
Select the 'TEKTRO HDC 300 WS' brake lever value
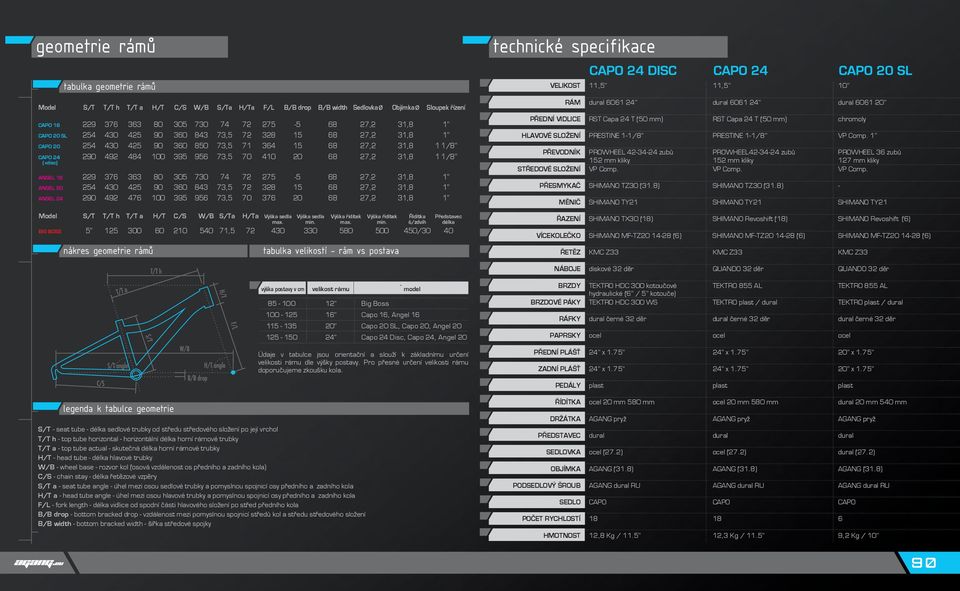(x=623, y=302)
